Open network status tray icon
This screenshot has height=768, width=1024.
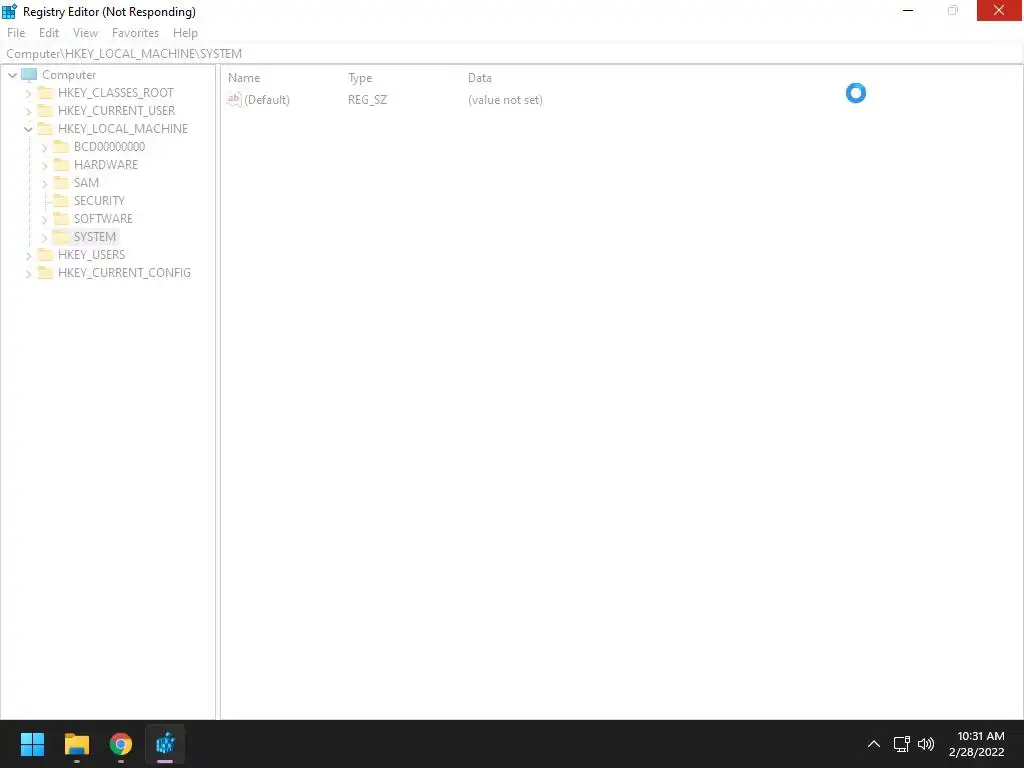[902, 744]
